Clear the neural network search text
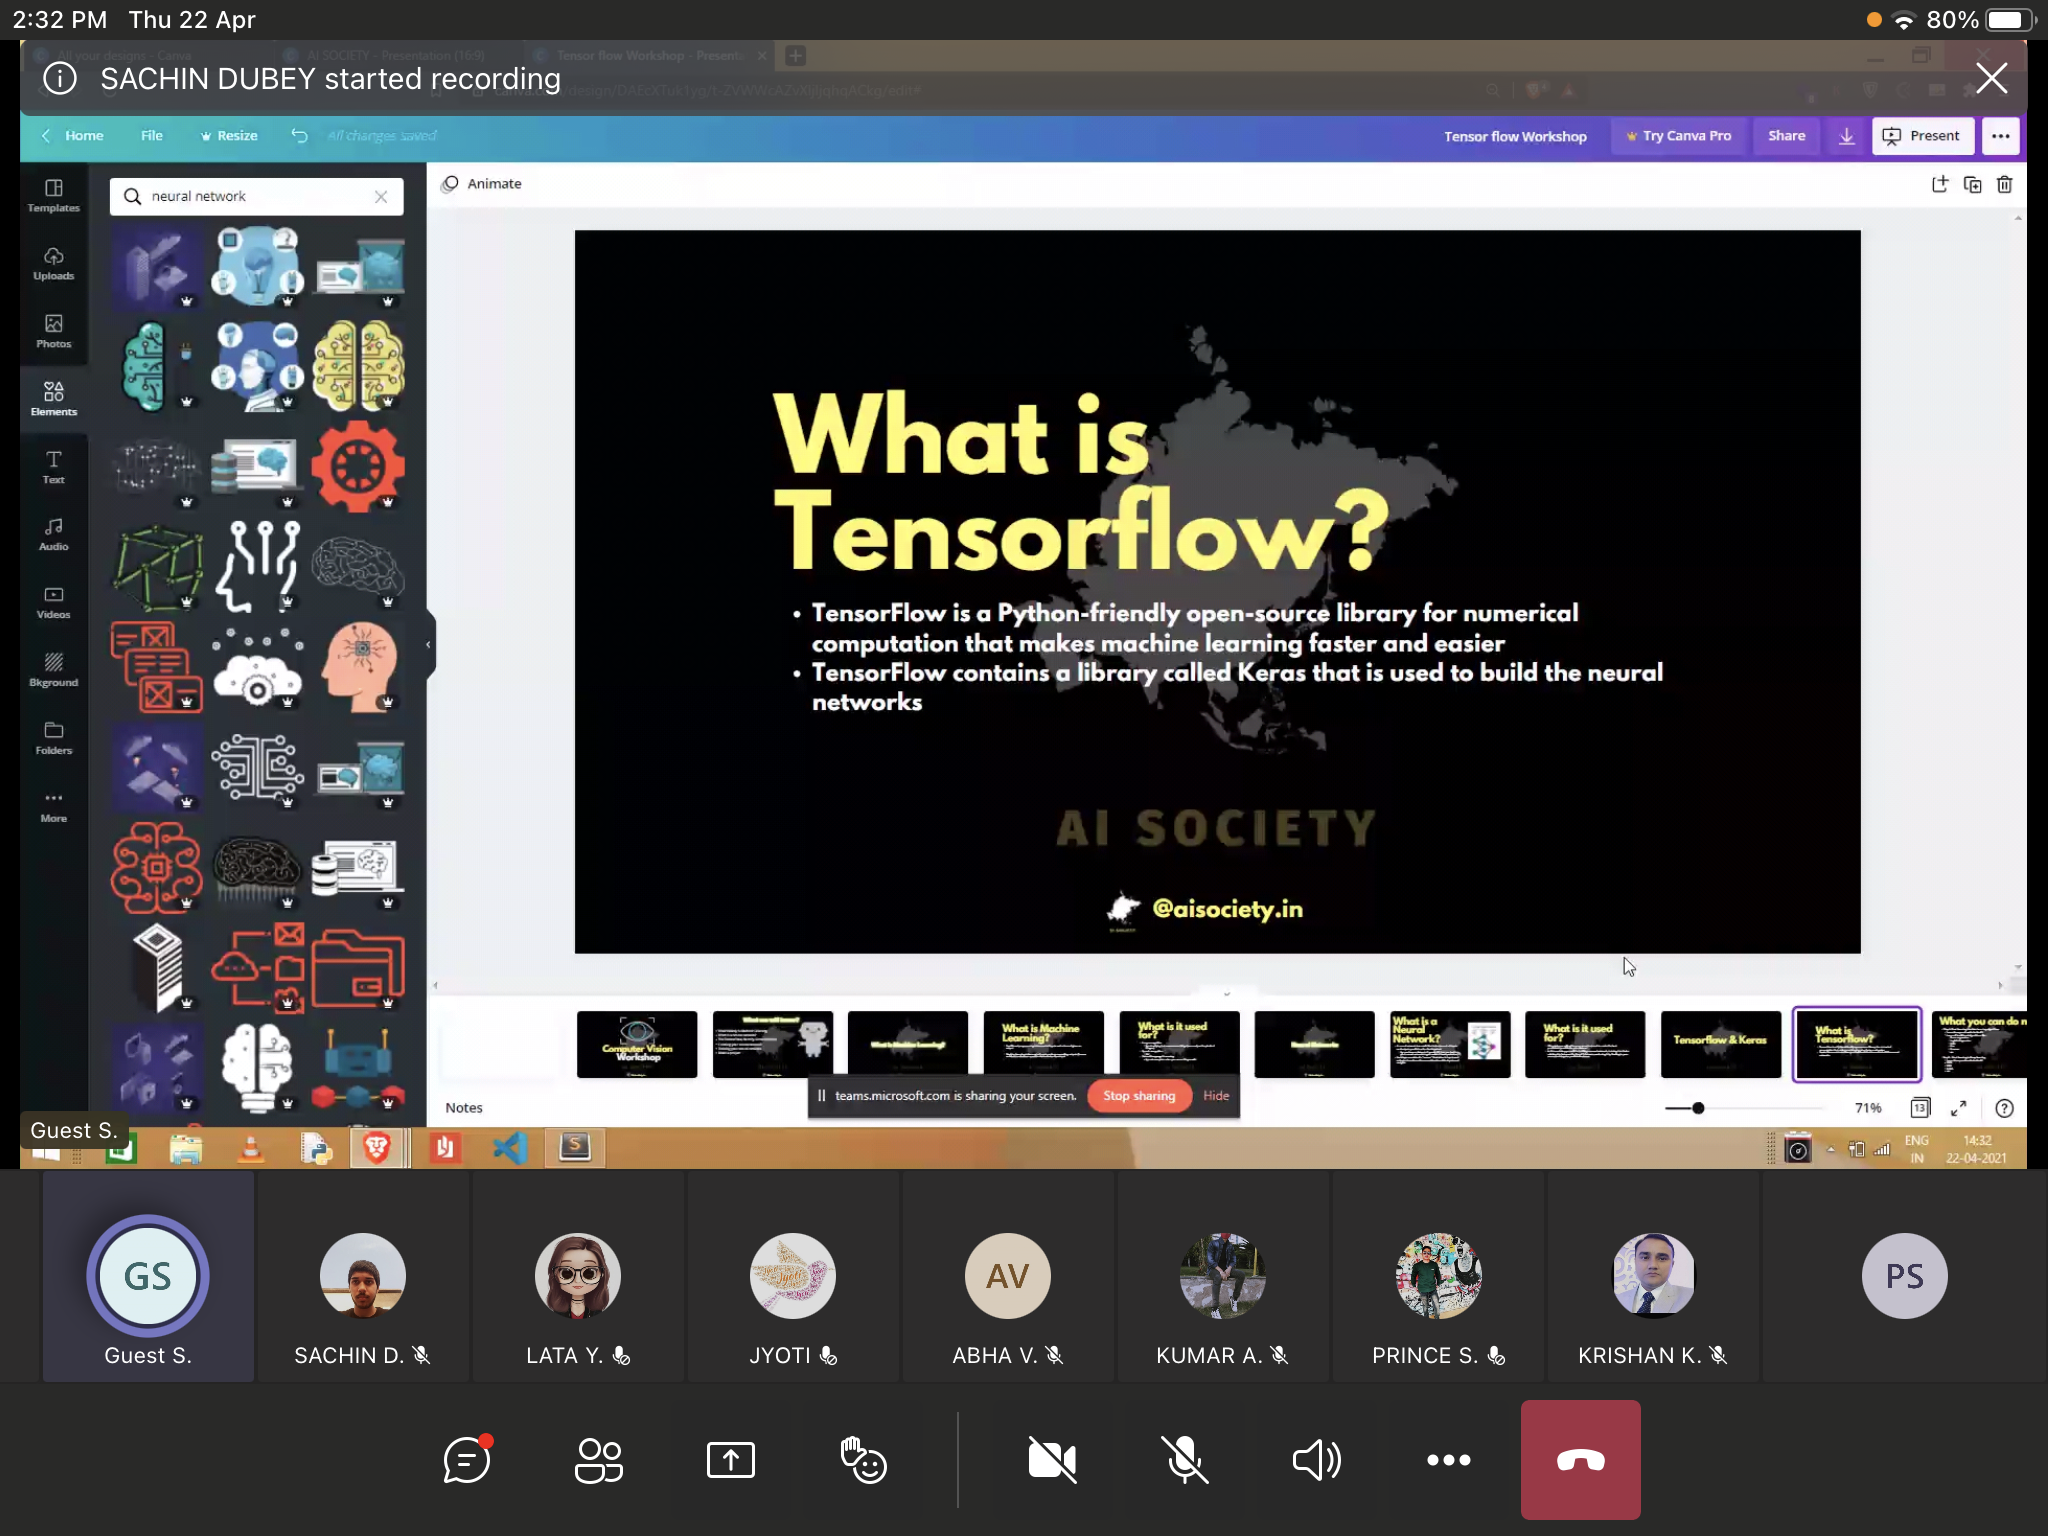Image resolution: width=2048 pixels, height=1536 pixels. coord(381,197)
